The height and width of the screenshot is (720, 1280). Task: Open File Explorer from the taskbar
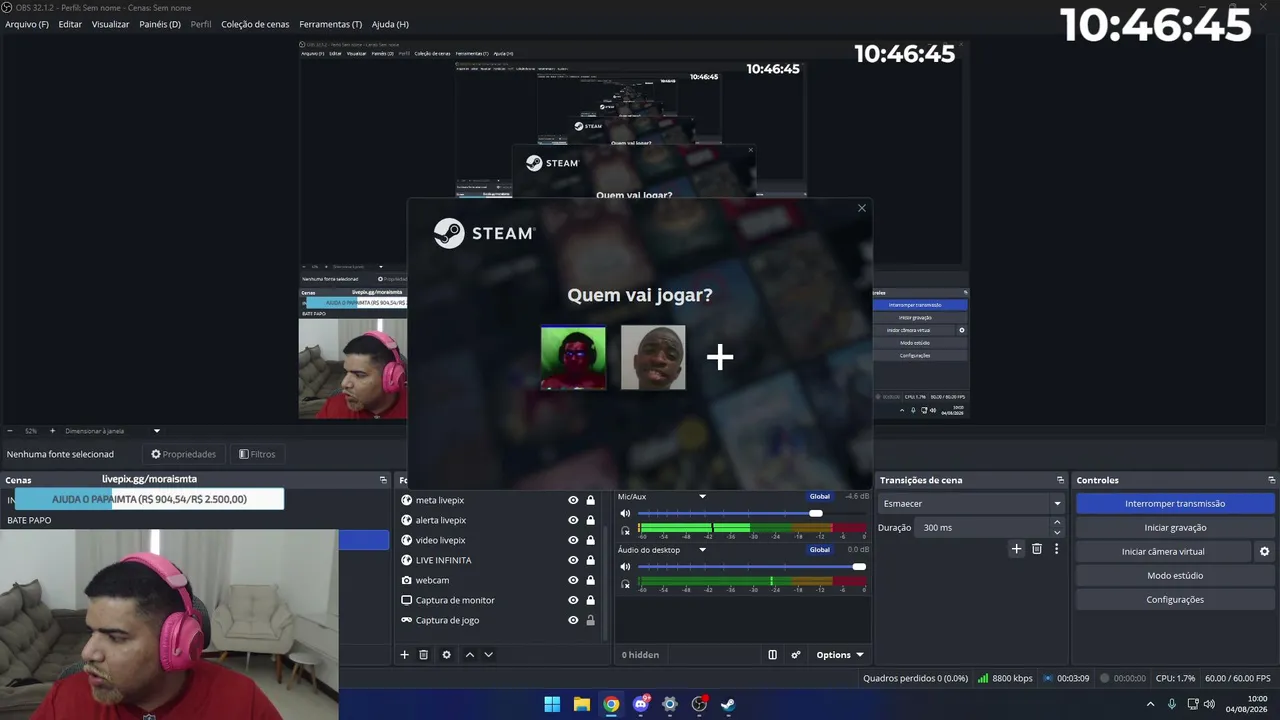pos(582,704)
